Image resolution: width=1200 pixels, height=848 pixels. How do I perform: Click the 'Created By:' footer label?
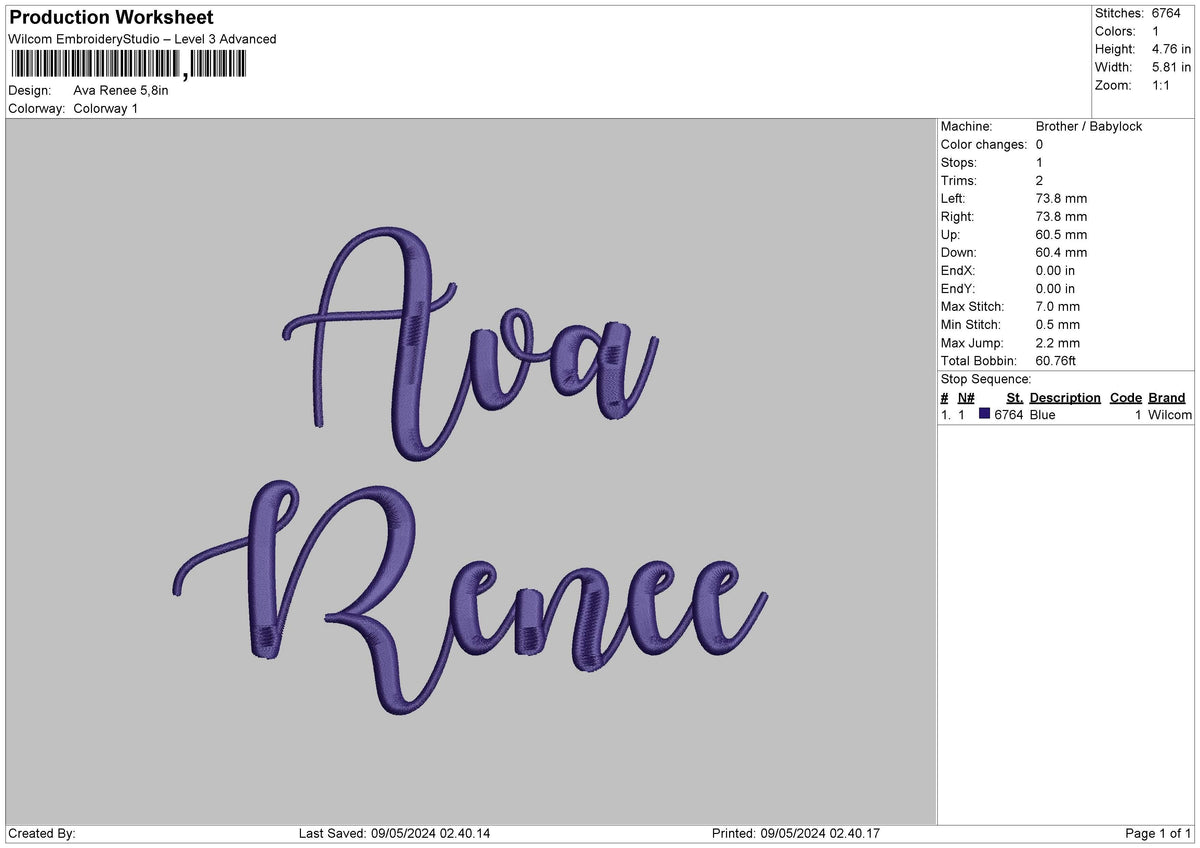42,833
